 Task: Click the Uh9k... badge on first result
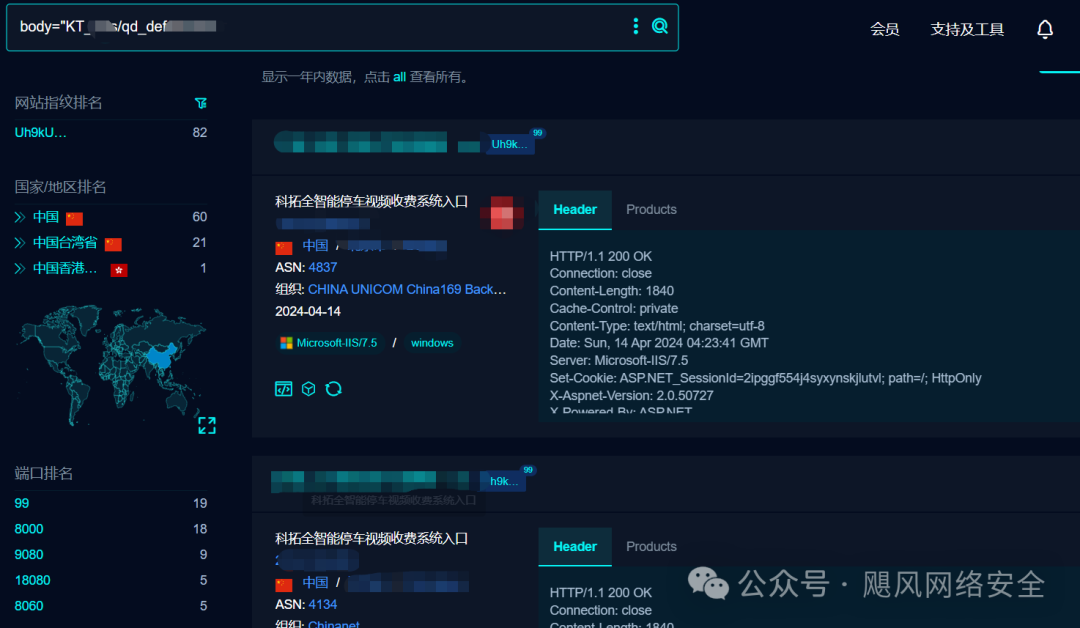point(509,144)
